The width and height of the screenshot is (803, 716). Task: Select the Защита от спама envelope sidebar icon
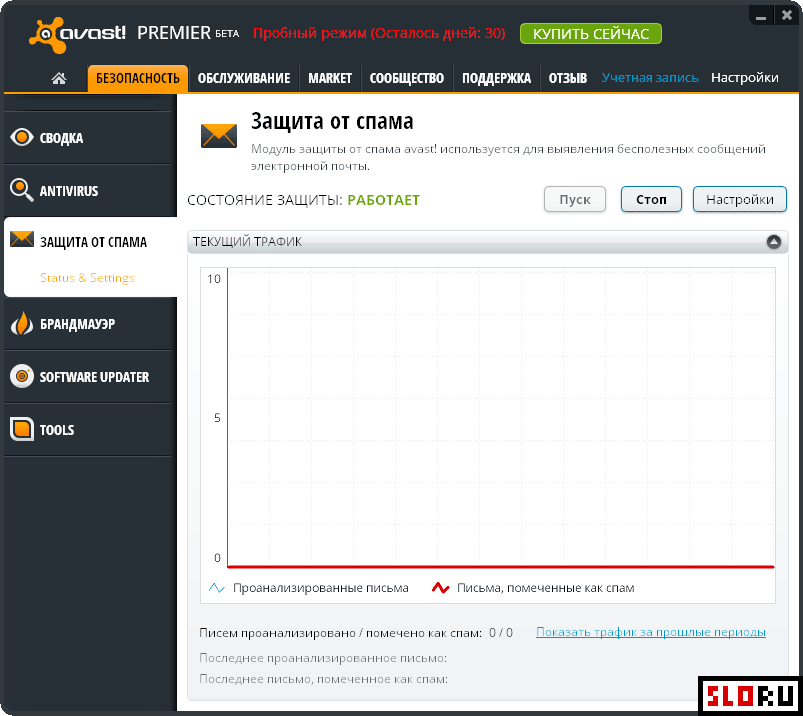click(x=22, y=239)
